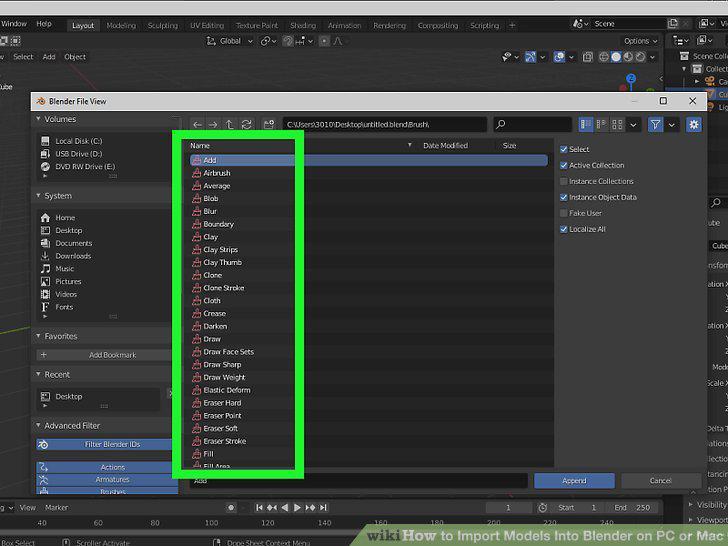Screen dimensions: 728x546
Task: Open UV Editing workspace tab
Action: tap(207, 26)
